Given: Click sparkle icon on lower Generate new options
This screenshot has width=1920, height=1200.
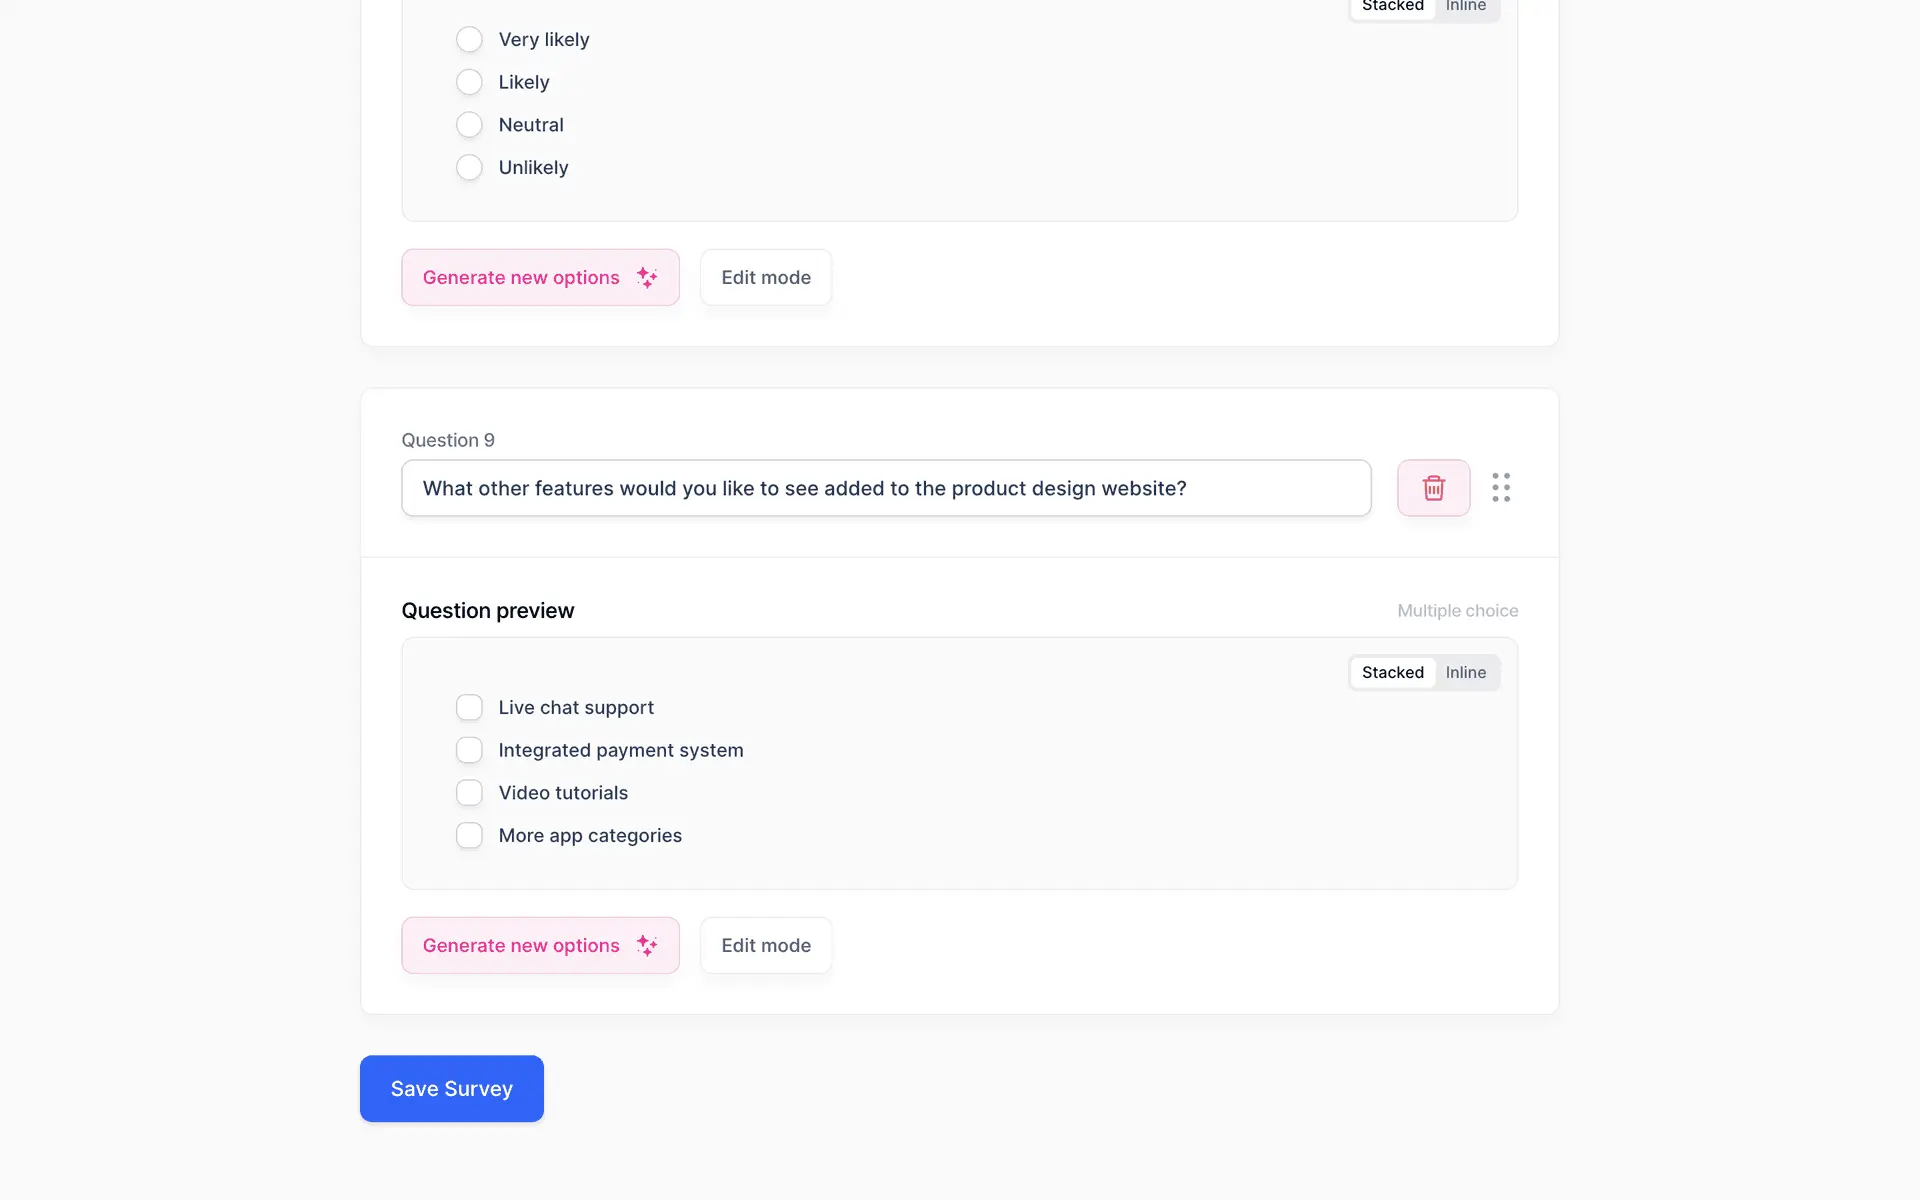Looking at the screenshot, I should (x=647, y=945).
